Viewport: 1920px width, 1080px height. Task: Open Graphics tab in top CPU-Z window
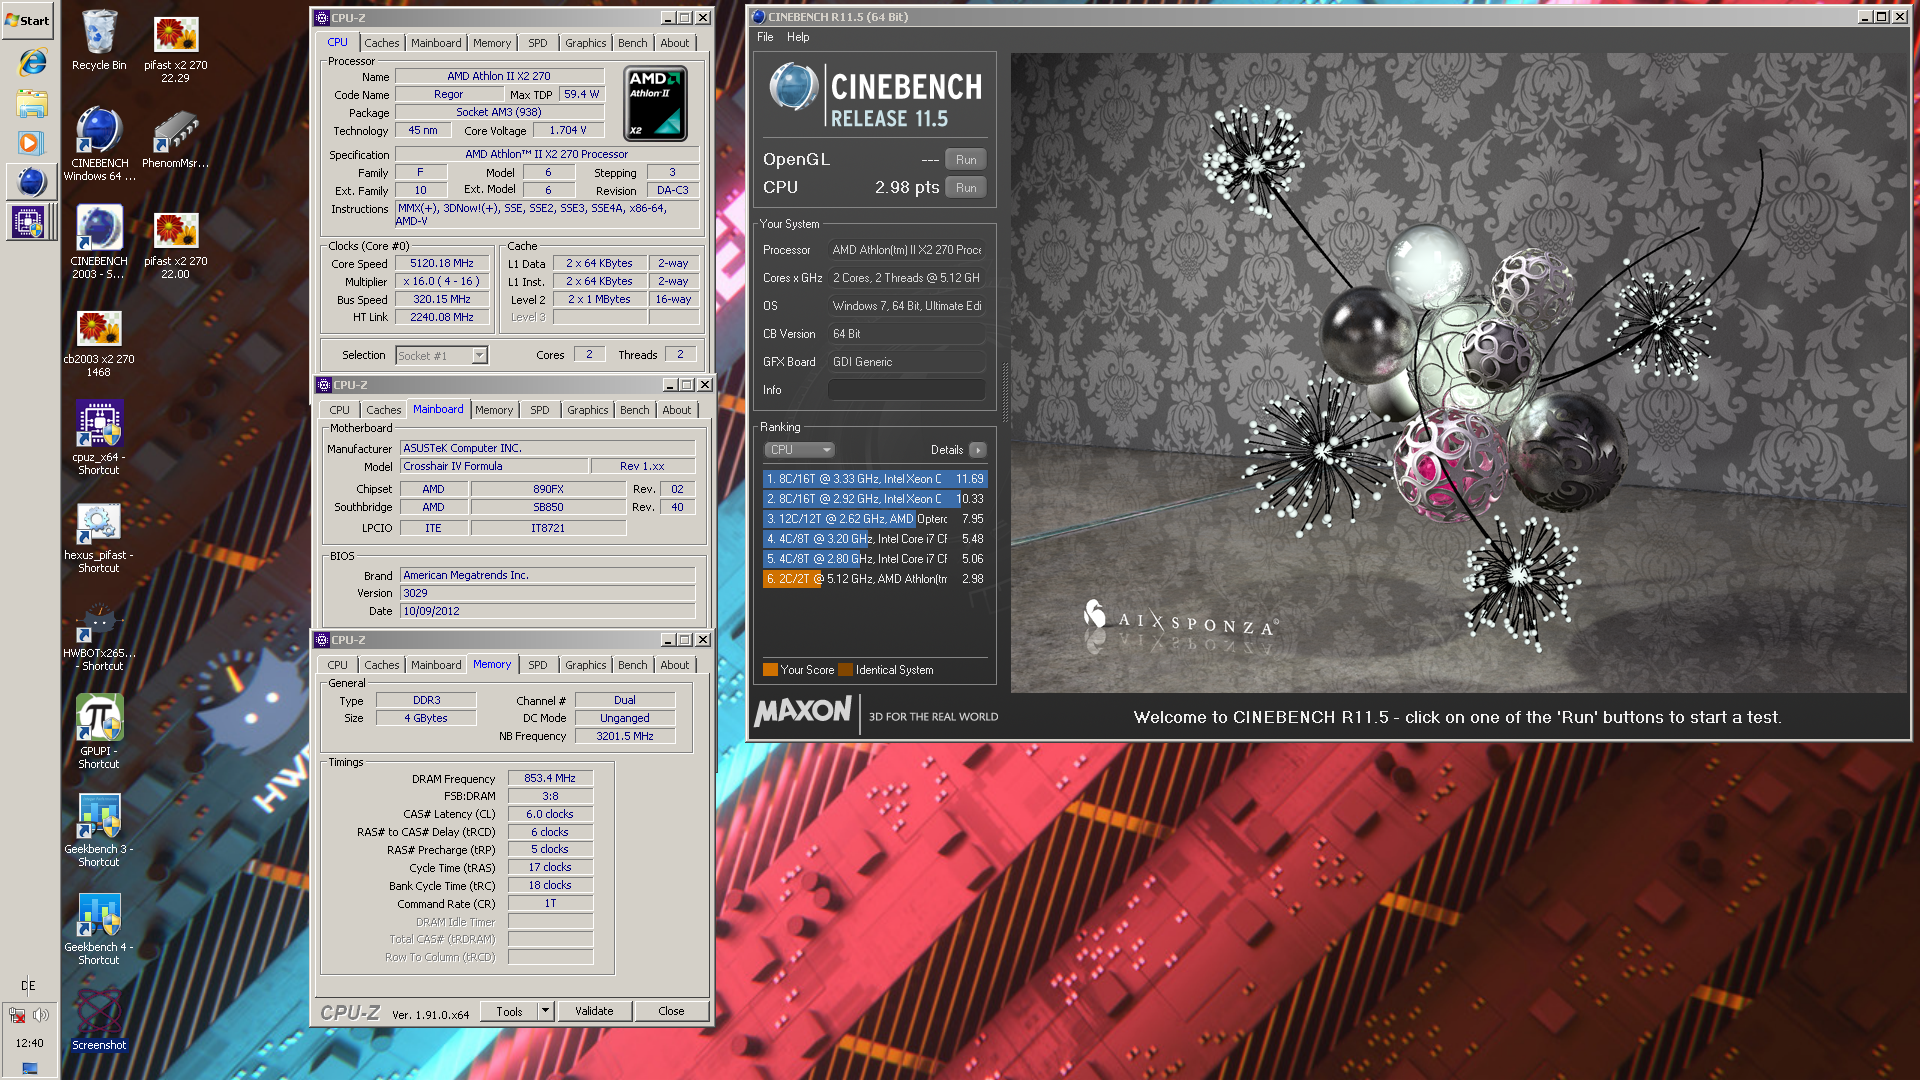[x=585, y=43]
